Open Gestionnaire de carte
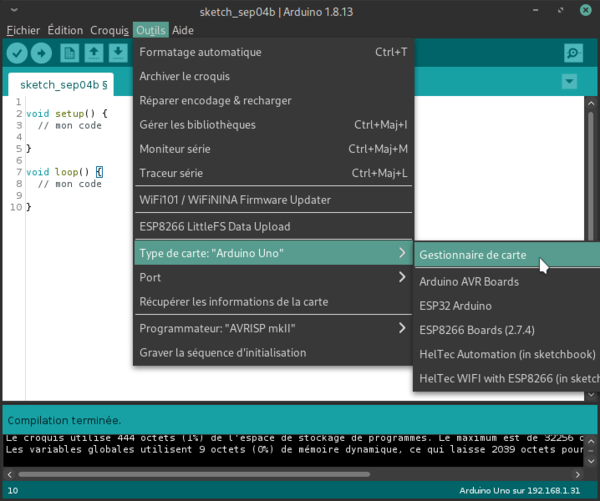The image size is (600, 501). [507, 255]
